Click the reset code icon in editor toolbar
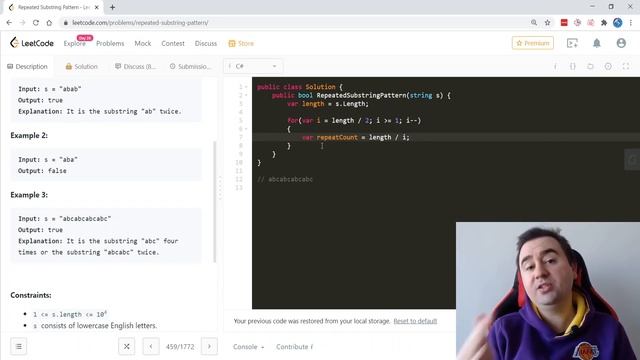 (x=590, y=67)
